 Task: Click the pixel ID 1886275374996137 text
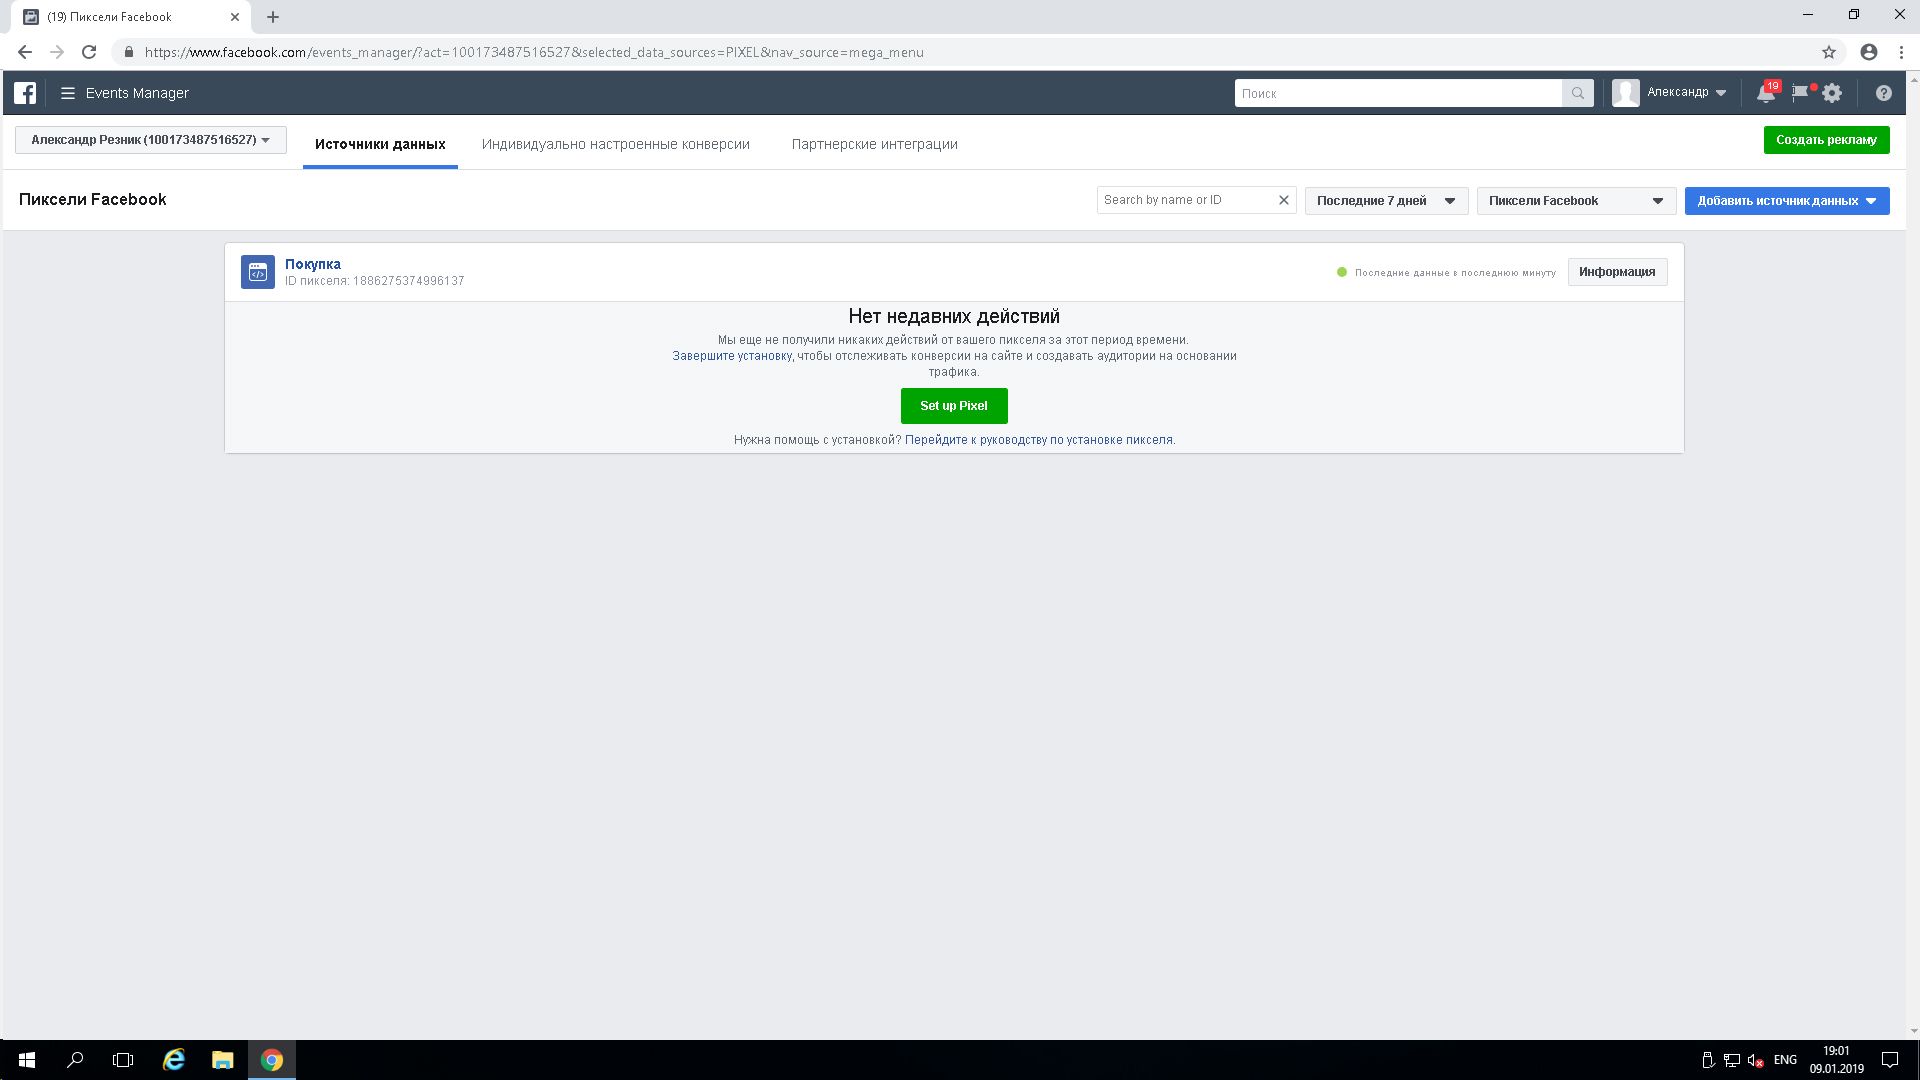tap(408, 281)
